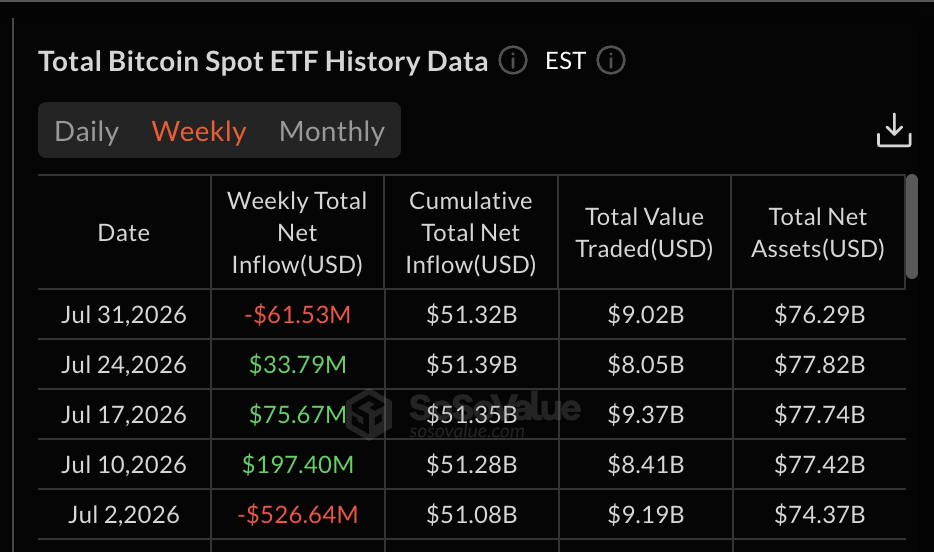Click the Total Value Traded header
This screenshot has height=552, width=934.
(644, 232)
